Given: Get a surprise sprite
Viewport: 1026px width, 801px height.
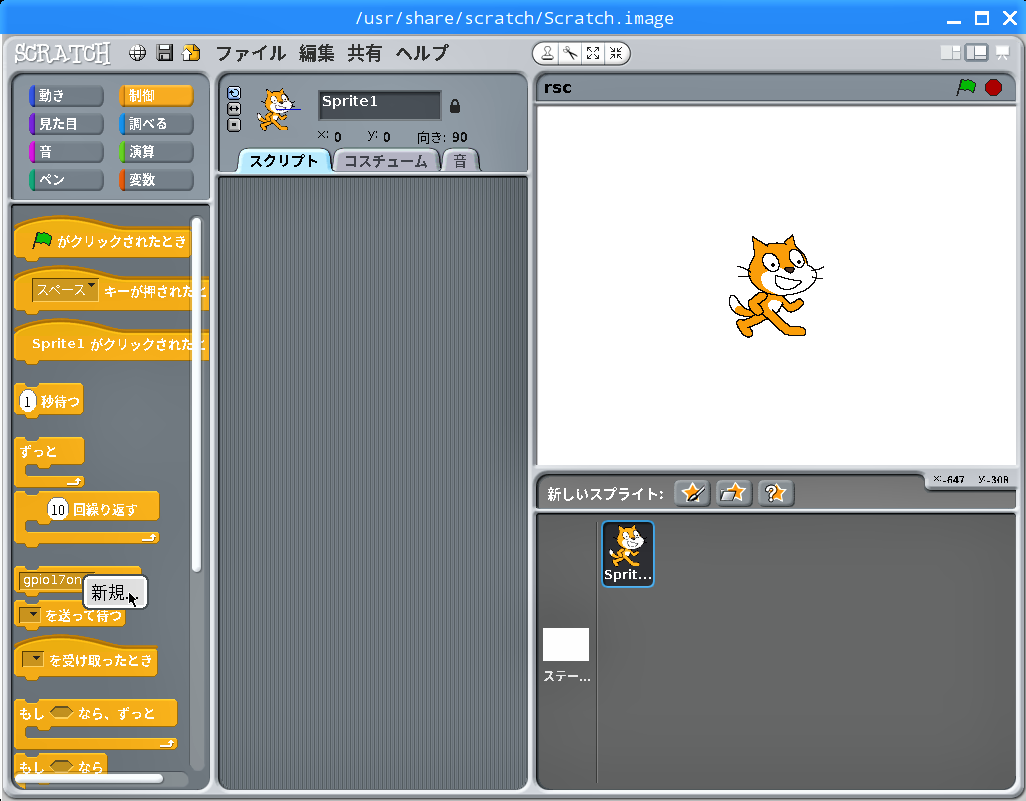Looking at the screenshot, I should (x=775, y=493).
